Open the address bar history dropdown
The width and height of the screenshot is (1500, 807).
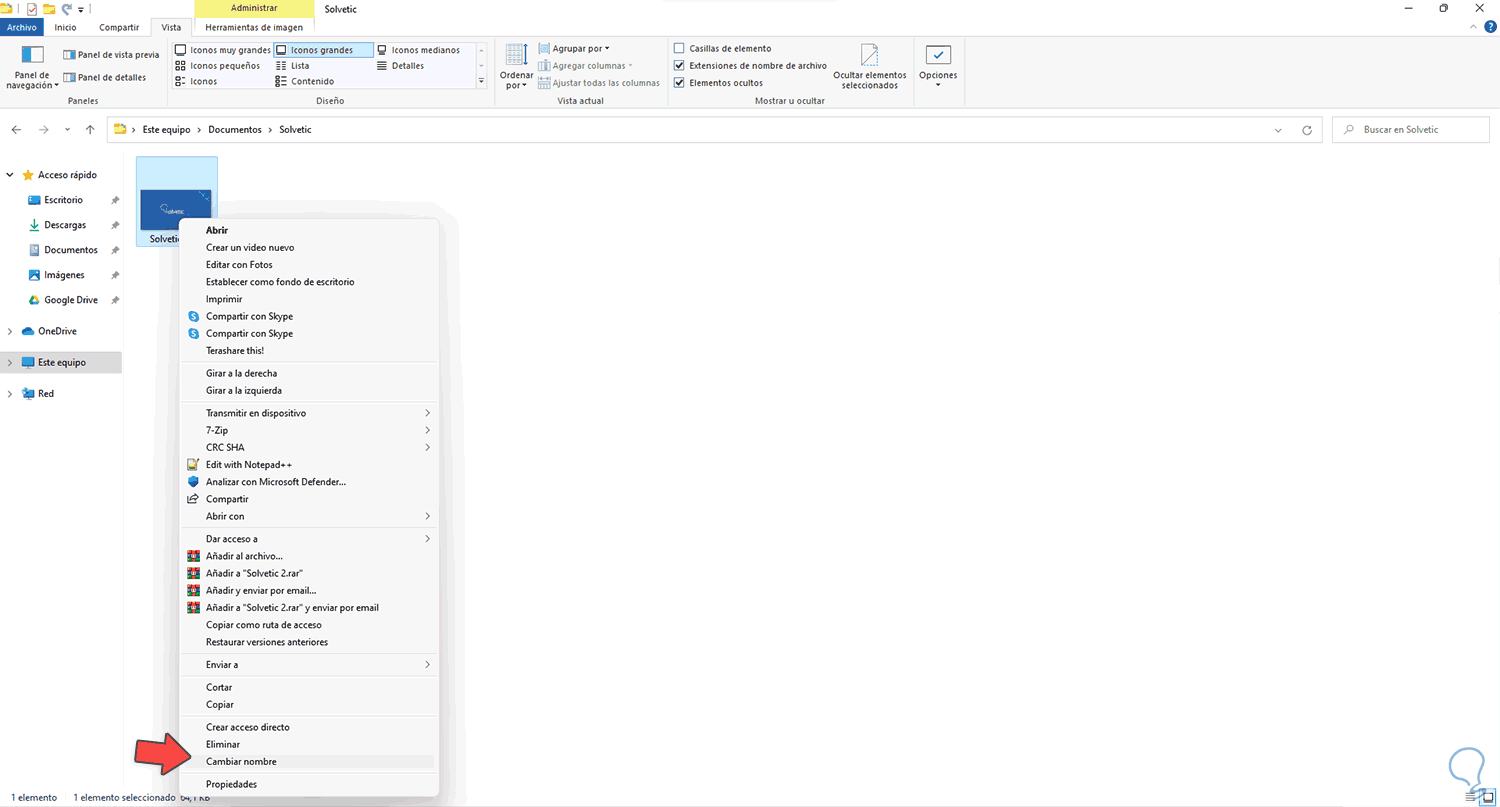tap(1279, 130)
